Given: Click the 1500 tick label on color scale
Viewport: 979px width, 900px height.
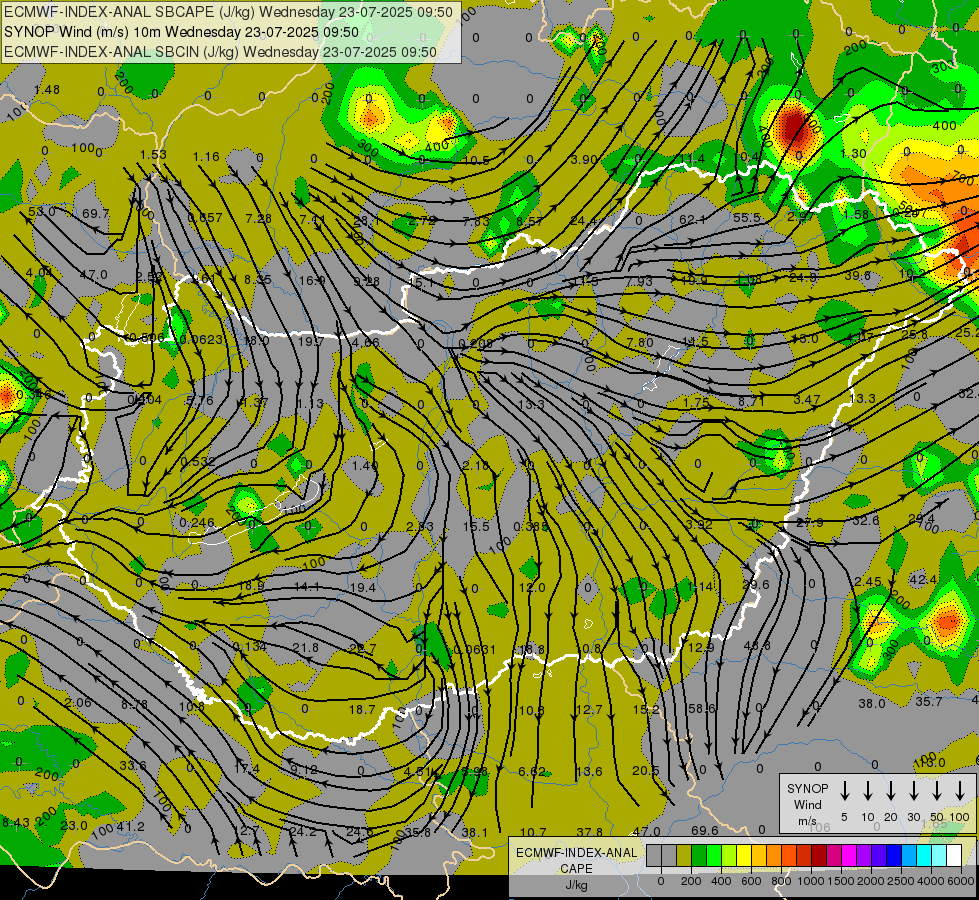Looking at the screenshot, I should tap(841, 881).
